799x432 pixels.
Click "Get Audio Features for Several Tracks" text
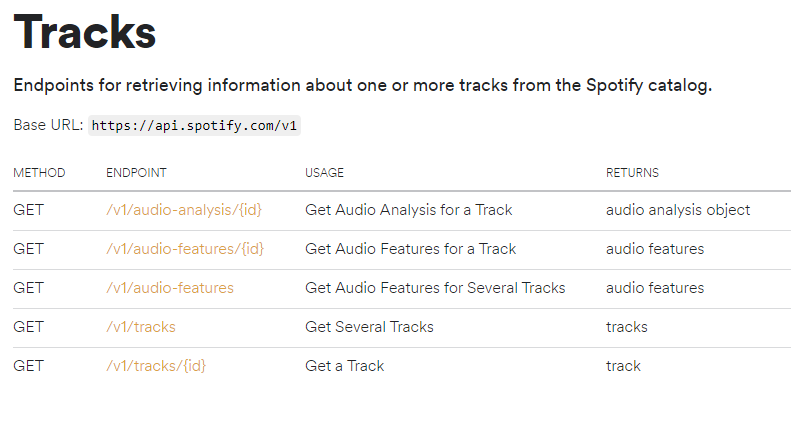click(435, 288)
